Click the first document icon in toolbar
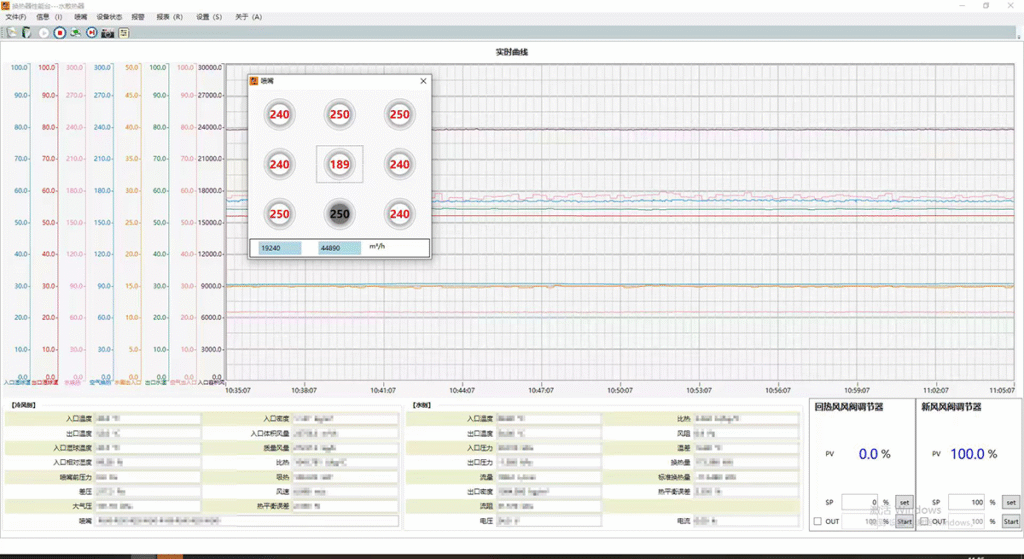Image resolution: width=1024 pixels, height=559 pixels. point(12,33)
